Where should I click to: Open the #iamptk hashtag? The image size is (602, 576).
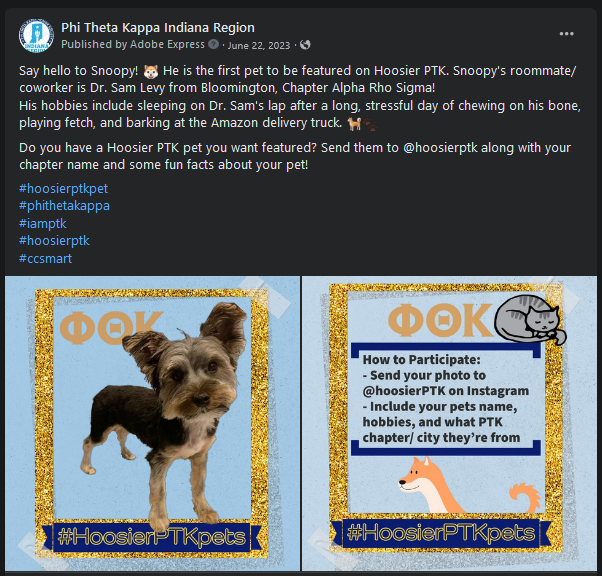43,223
